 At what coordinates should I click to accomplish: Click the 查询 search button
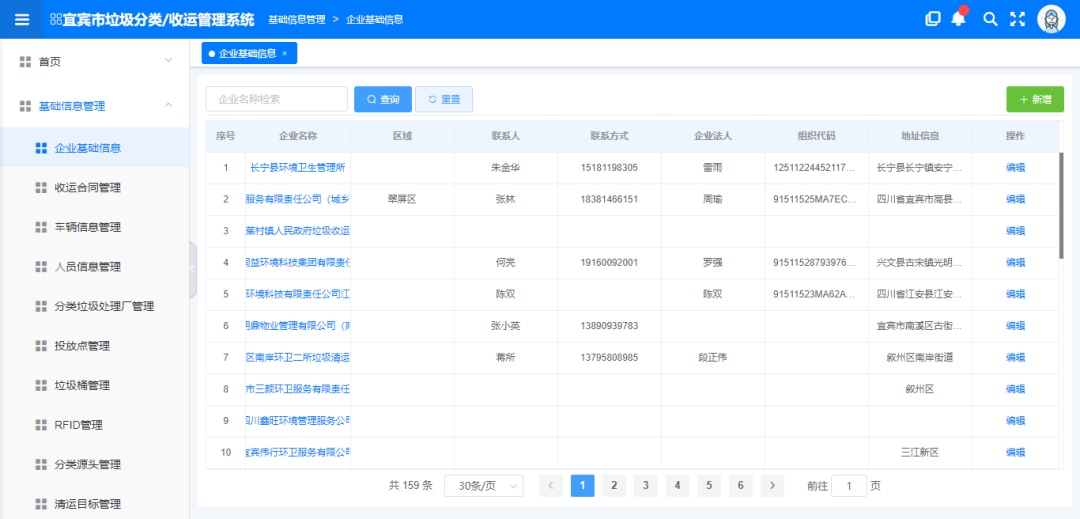tap(383, 99)
